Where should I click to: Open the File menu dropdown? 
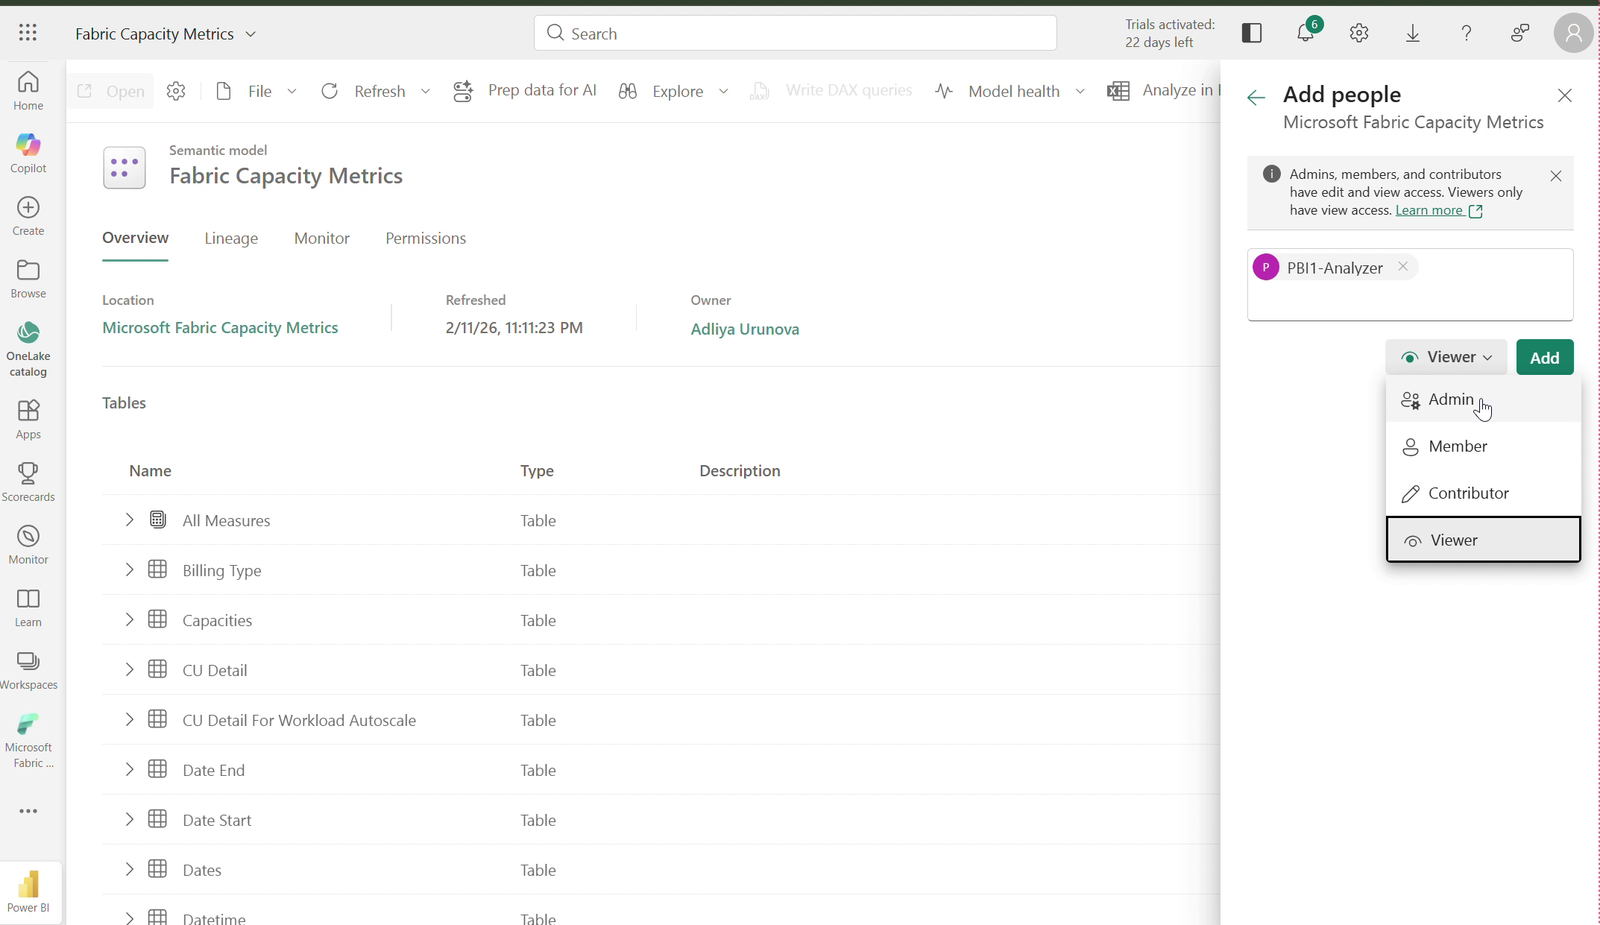(x=257, y=91)
